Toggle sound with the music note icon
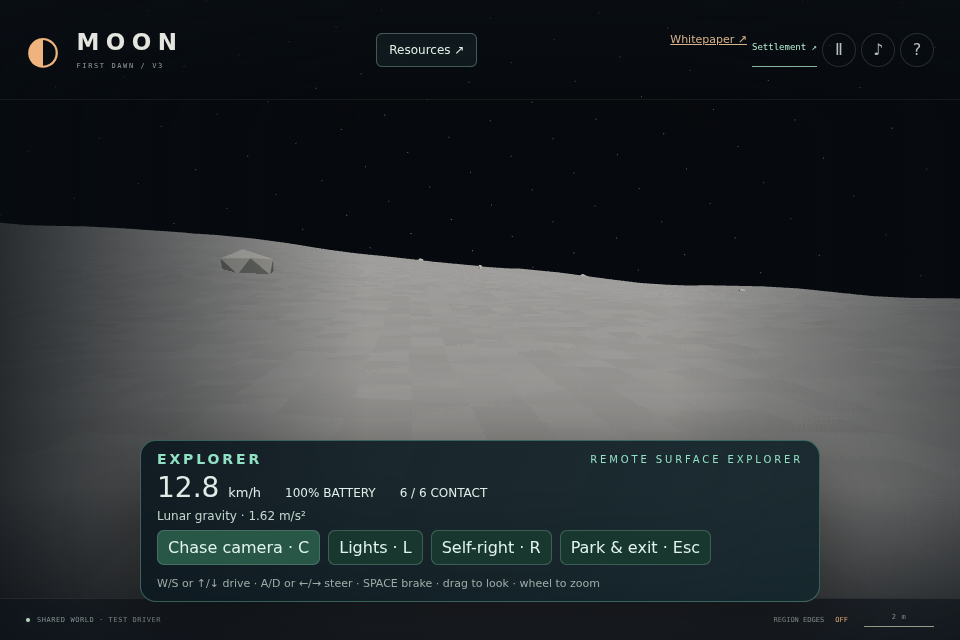Viewport: 960px width, 640px height. (878, 50)
